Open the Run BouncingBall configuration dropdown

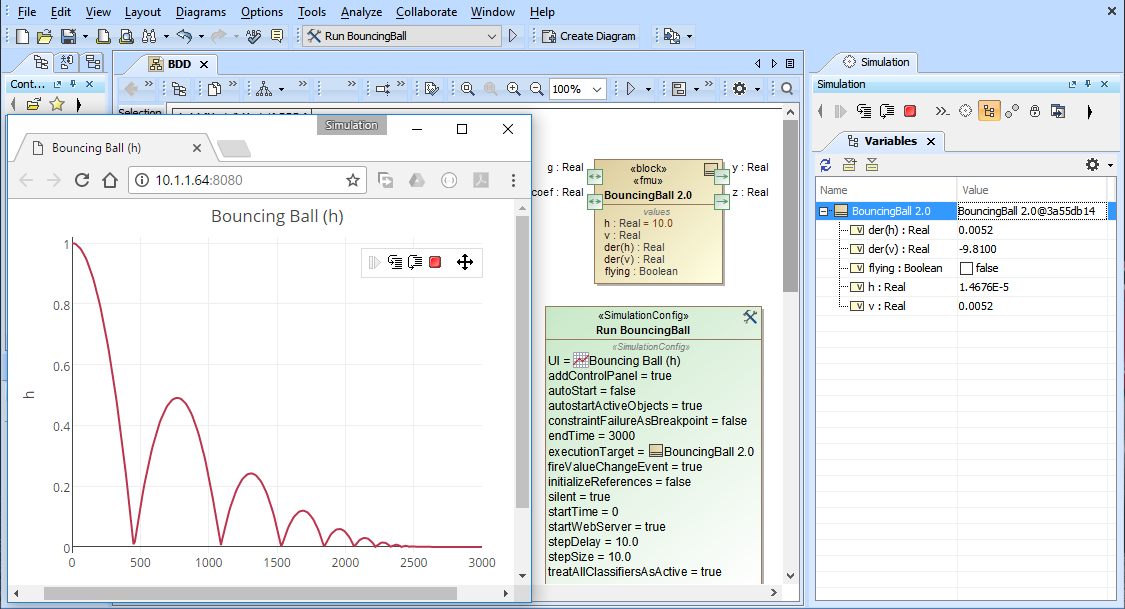[x=491, y=36]
